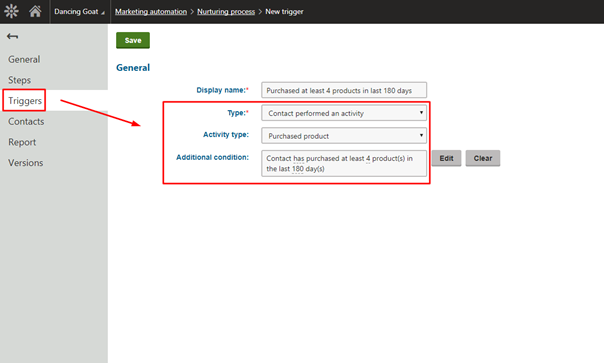The height and width of the screenshot is (363, 604).
Task: Edit the additional condition
Action: pyautogui.click(x=446, y=158)
